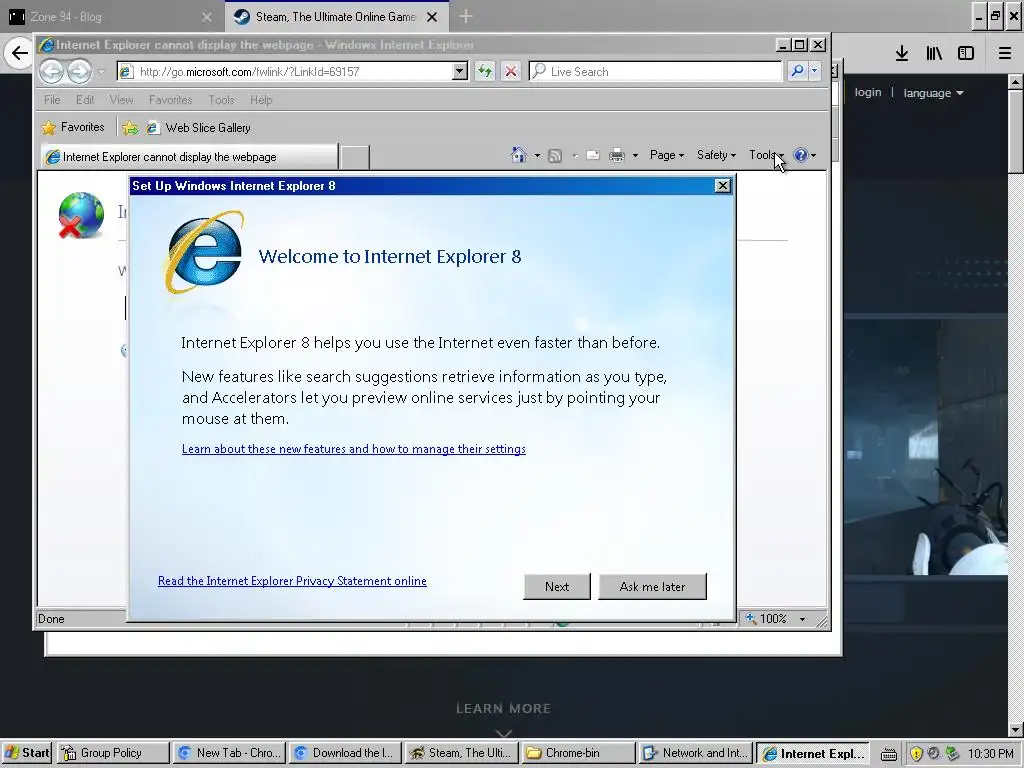
Task: Expand the Print dropdown arrow
Action: (635, 155)
